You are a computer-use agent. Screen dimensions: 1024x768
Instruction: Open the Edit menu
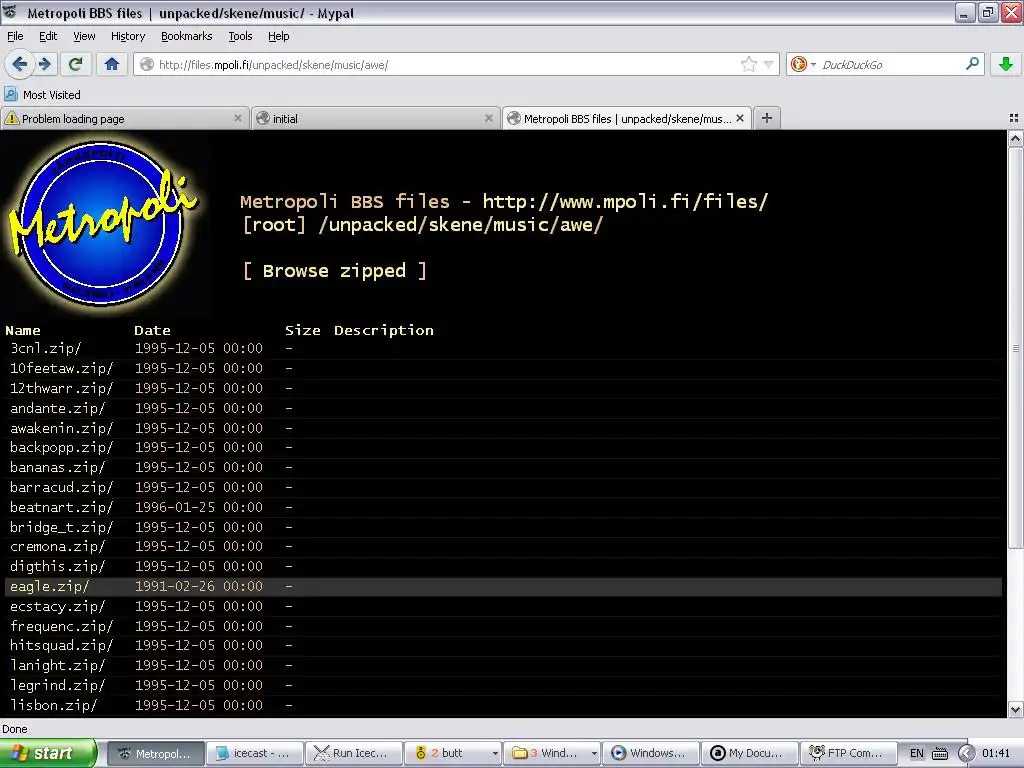click(48, 36)
